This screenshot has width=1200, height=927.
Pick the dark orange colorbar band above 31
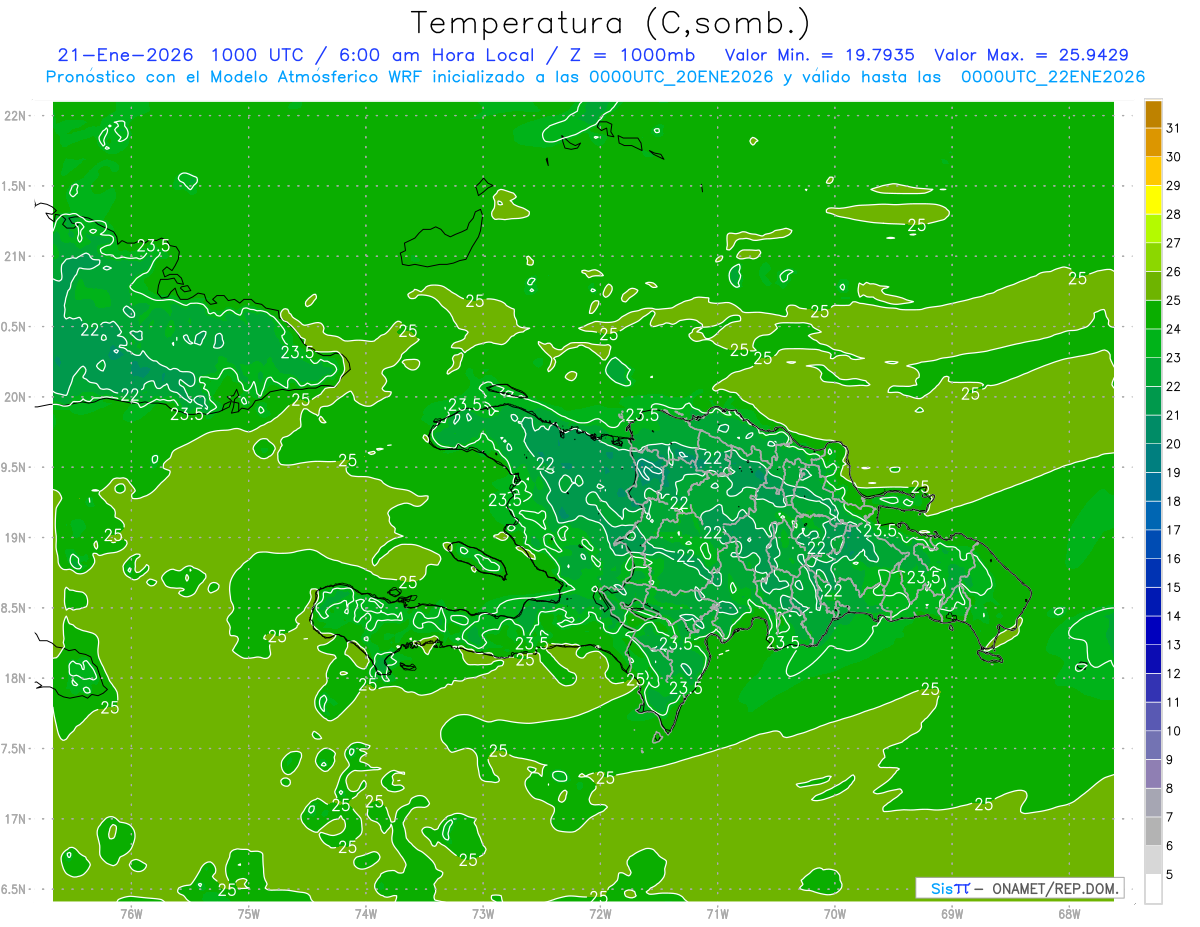point(1153,114)
